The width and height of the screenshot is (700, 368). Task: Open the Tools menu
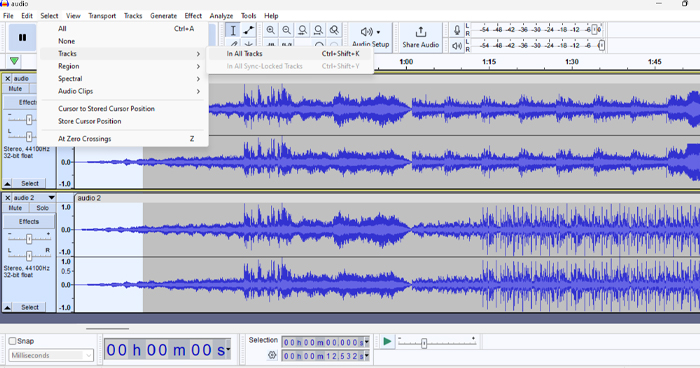coord(249,16)
